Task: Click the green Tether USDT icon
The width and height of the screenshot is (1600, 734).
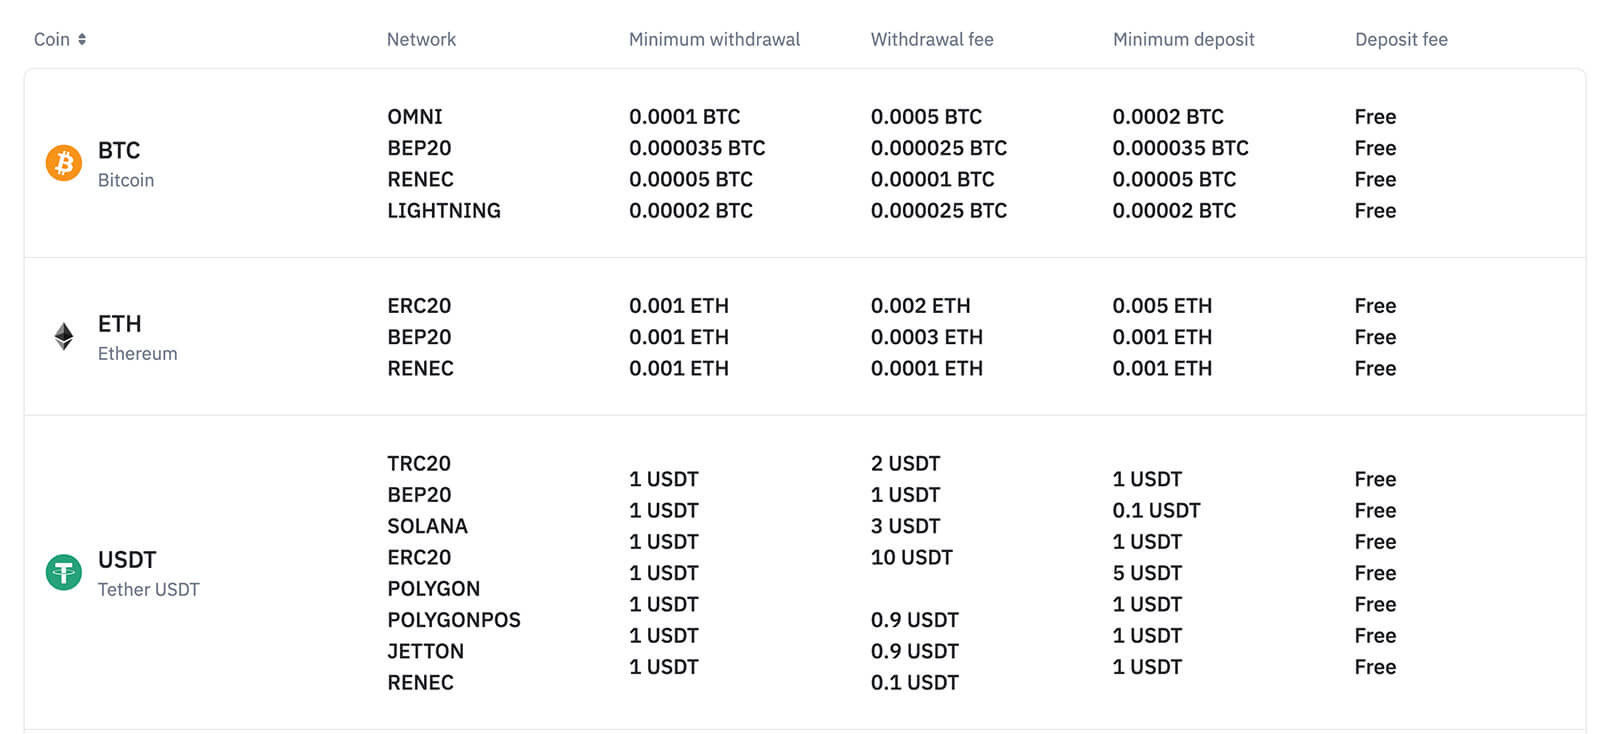Action: click(x=63, y=573)
